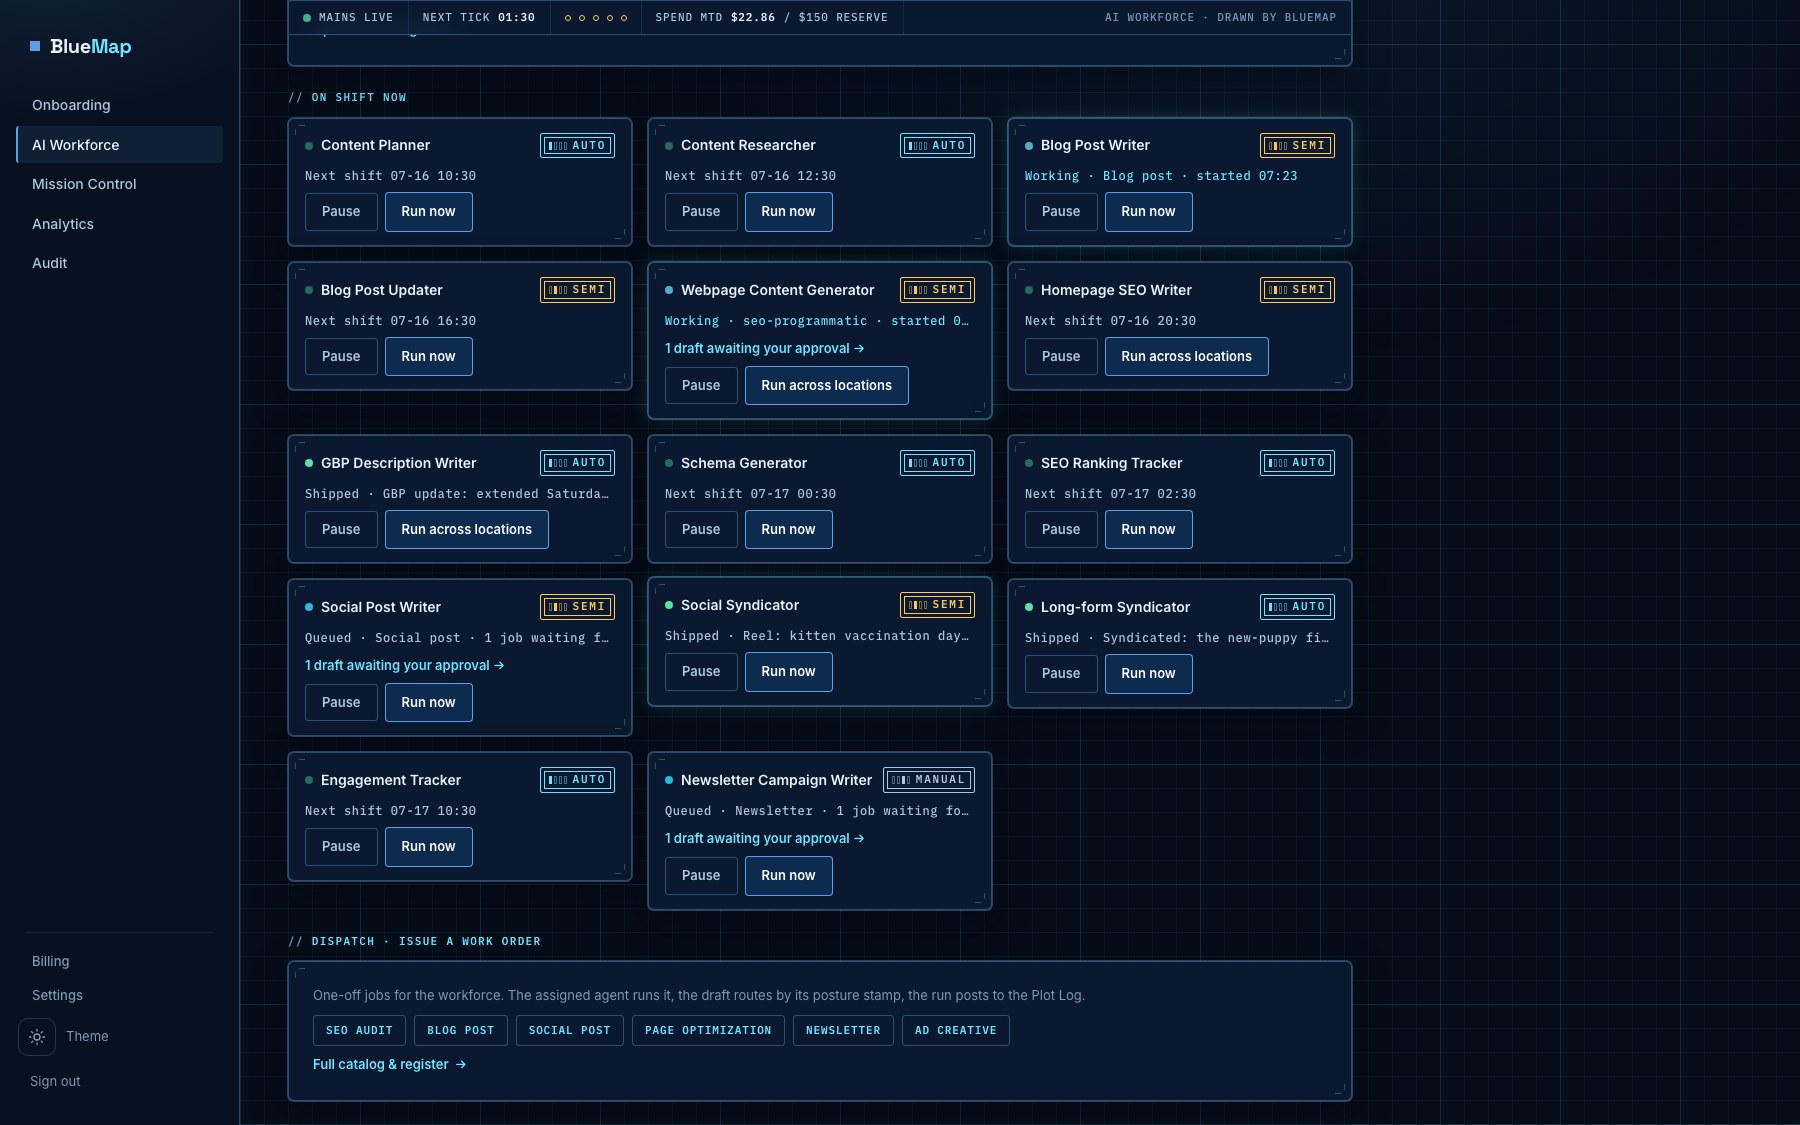The width and height of the screenshot is (1800, 1125).
Task: Issue a SOCIAL POST work order
Action: [569, 1031]
